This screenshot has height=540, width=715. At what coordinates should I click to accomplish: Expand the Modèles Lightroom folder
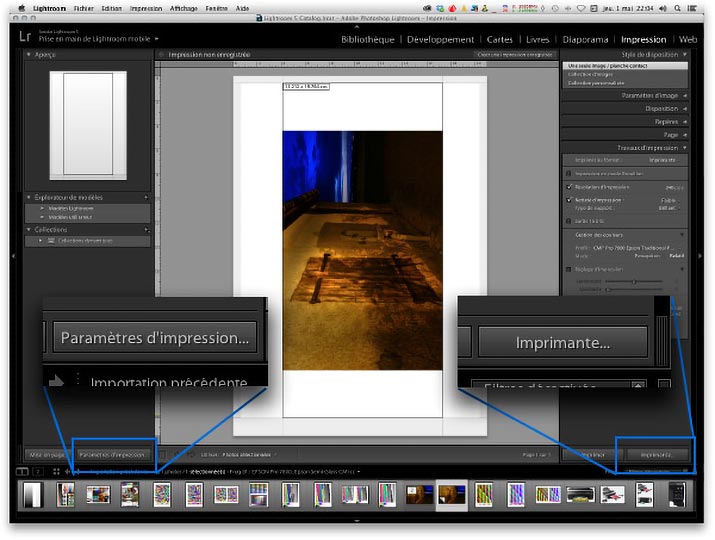coord(42,208)
